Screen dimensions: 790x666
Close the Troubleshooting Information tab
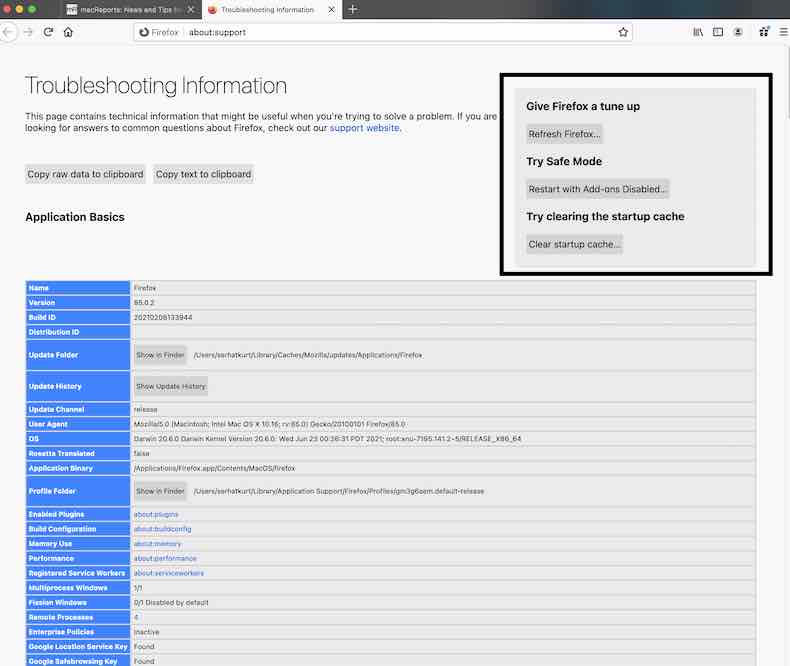331,10
